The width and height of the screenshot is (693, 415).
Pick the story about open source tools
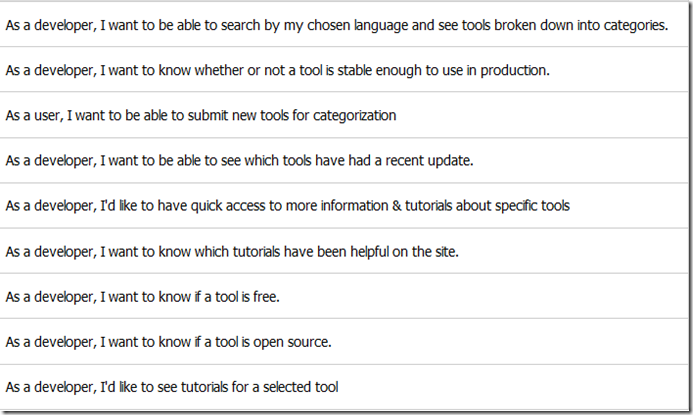[168, 342]
